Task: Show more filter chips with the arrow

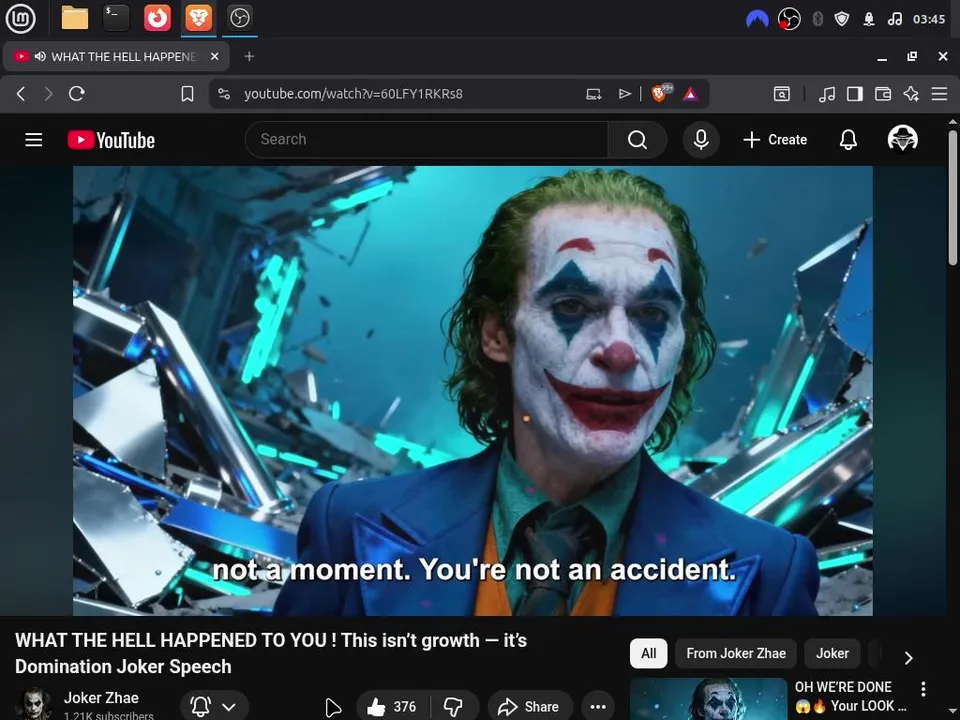Action: pos(909,658)
